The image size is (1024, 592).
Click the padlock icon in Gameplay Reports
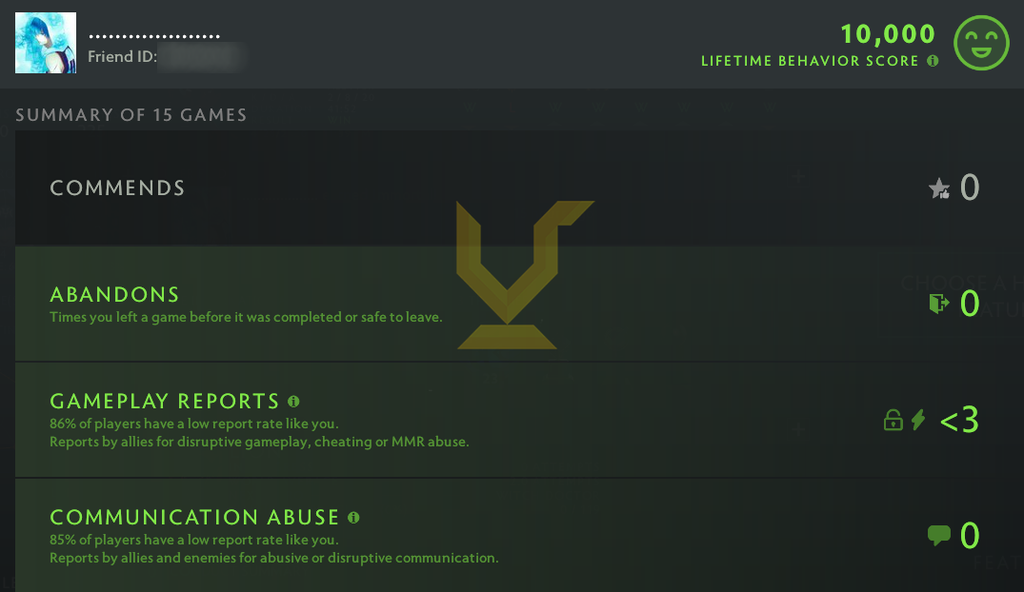[893, 419]
